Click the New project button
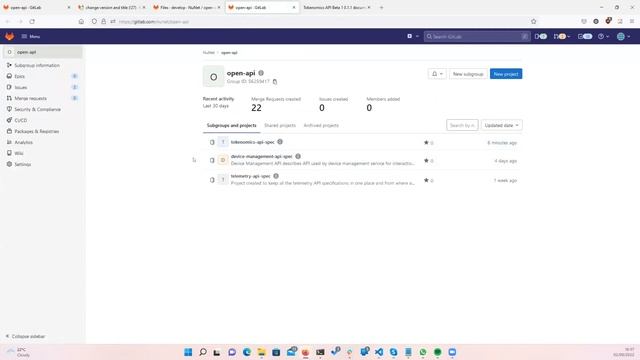 point(506,74)
